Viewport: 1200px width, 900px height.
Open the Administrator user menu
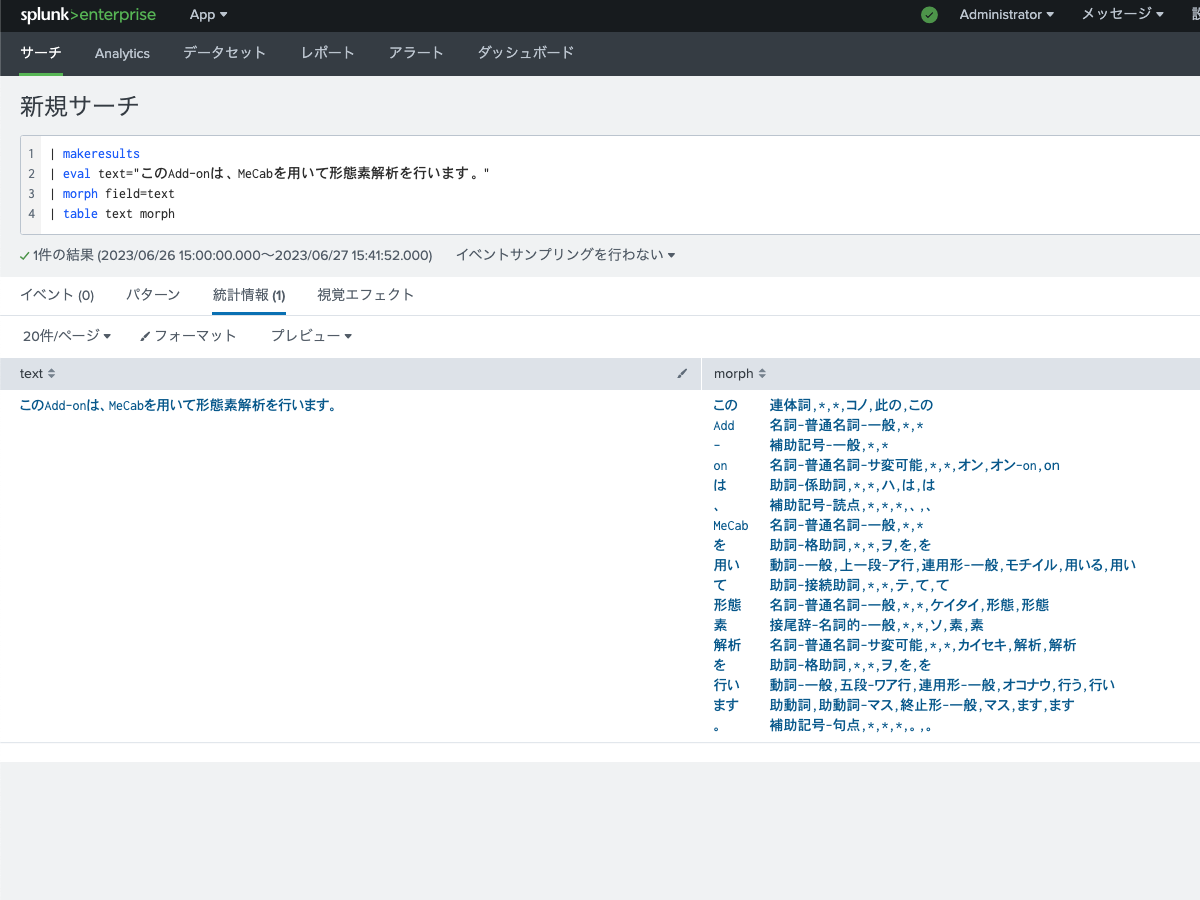[x=1007, y=15]
